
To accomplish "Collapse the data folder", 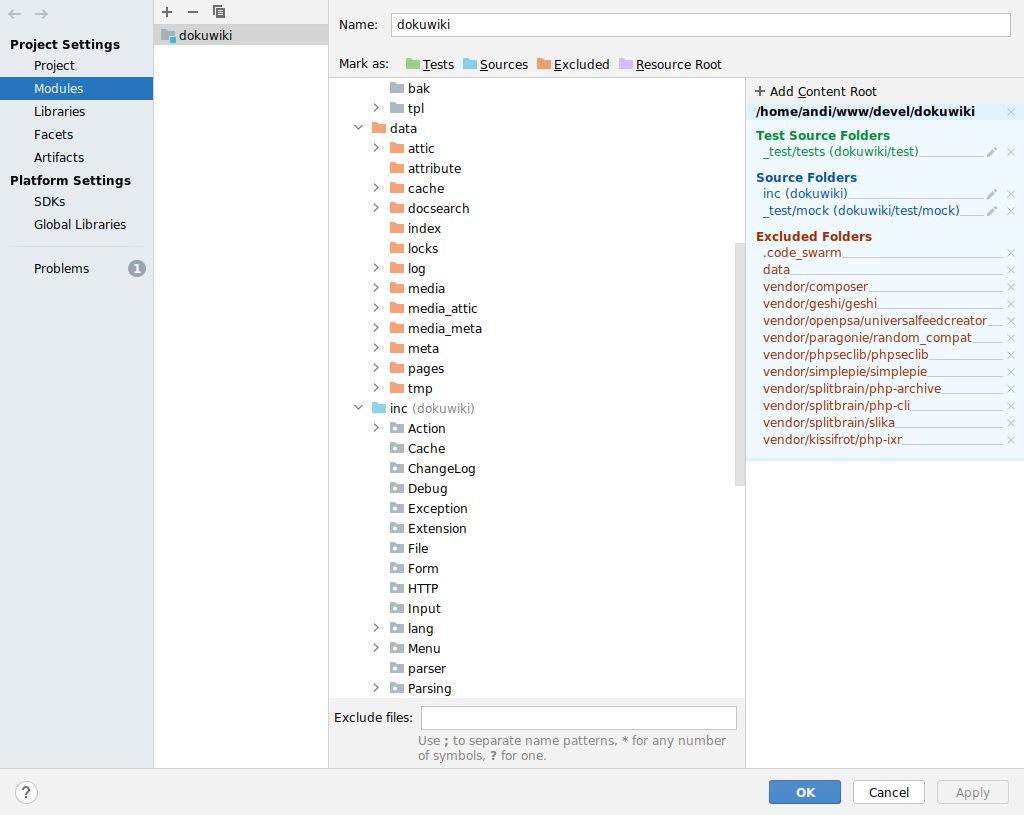I will coord(359,127).
